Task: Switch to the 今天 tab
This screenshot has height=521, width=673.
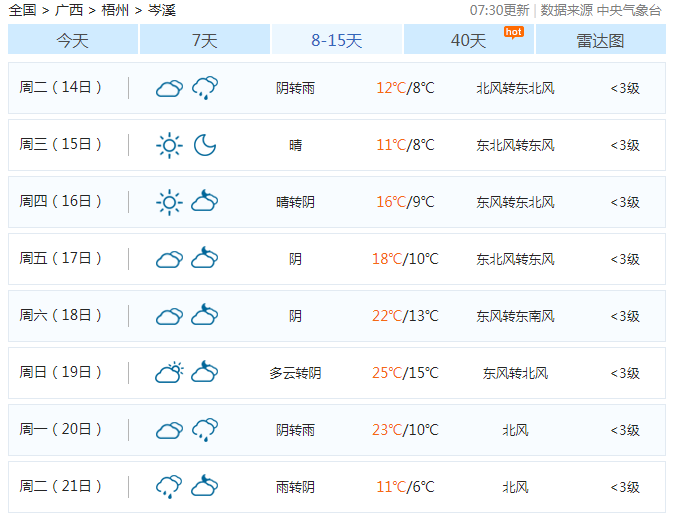Action: [73, 40]
